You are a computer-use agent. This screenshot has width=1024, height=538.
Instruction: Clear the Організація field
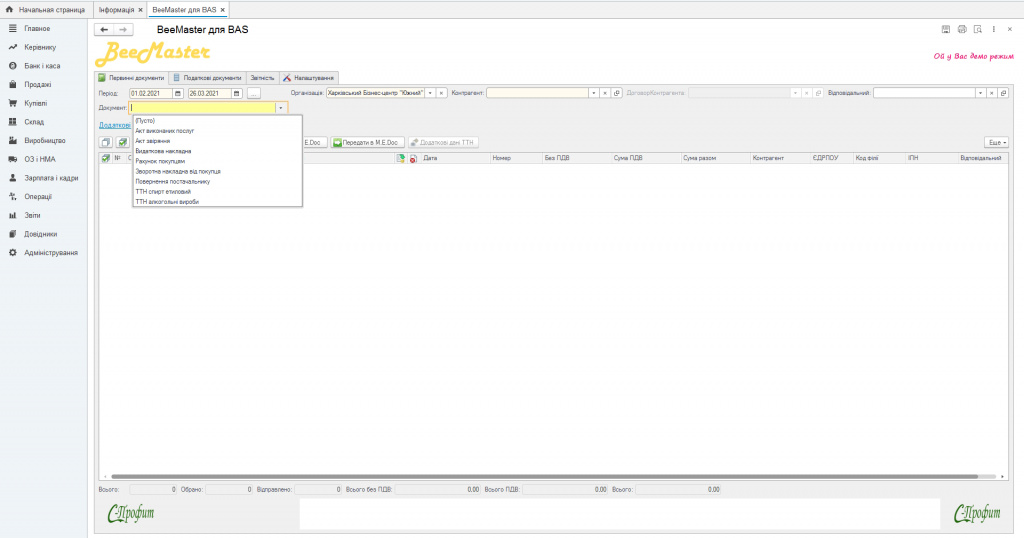(441, 93)
